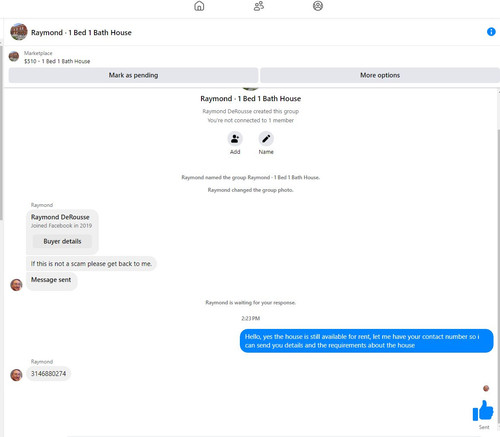This screenshot has height=437, width=500.
Task: Click the 'Raymond is waiting for your response' notice
Action: (250, 303)
